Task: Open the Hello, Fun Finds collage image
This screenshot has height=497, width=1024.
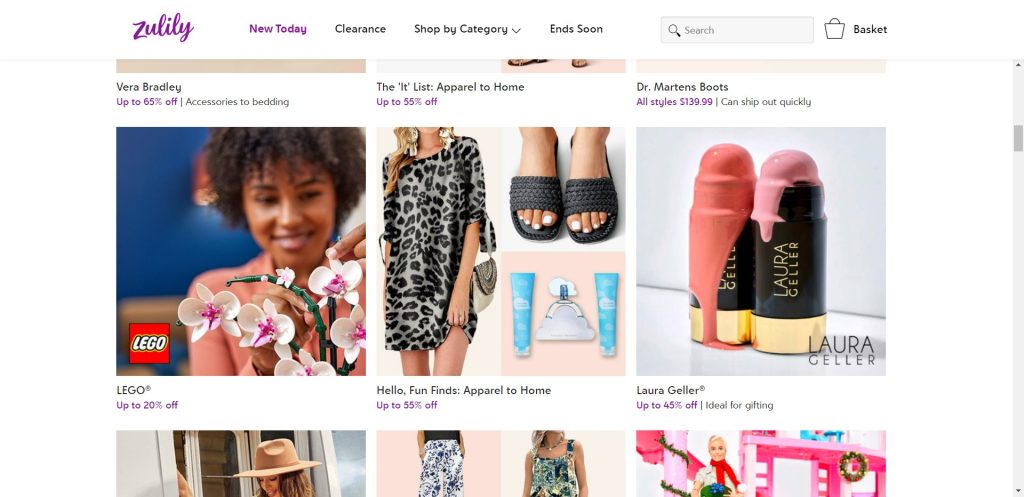Action: [x=501, y=251]
